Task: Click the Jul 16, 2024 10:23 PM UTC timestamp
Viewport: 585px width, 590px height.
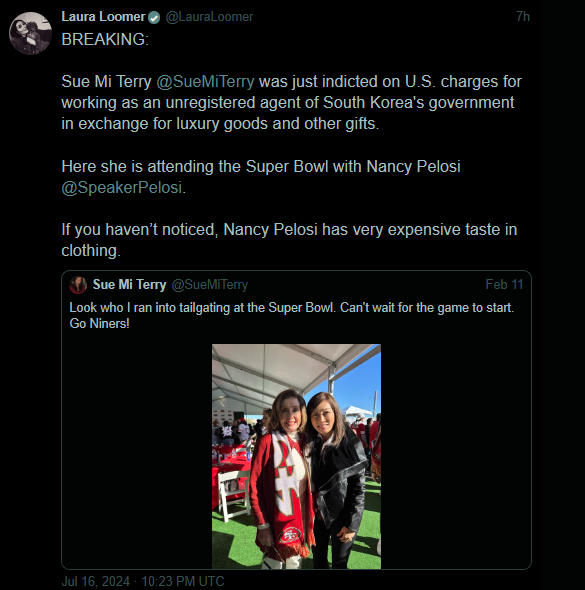Action: (143, 581)
